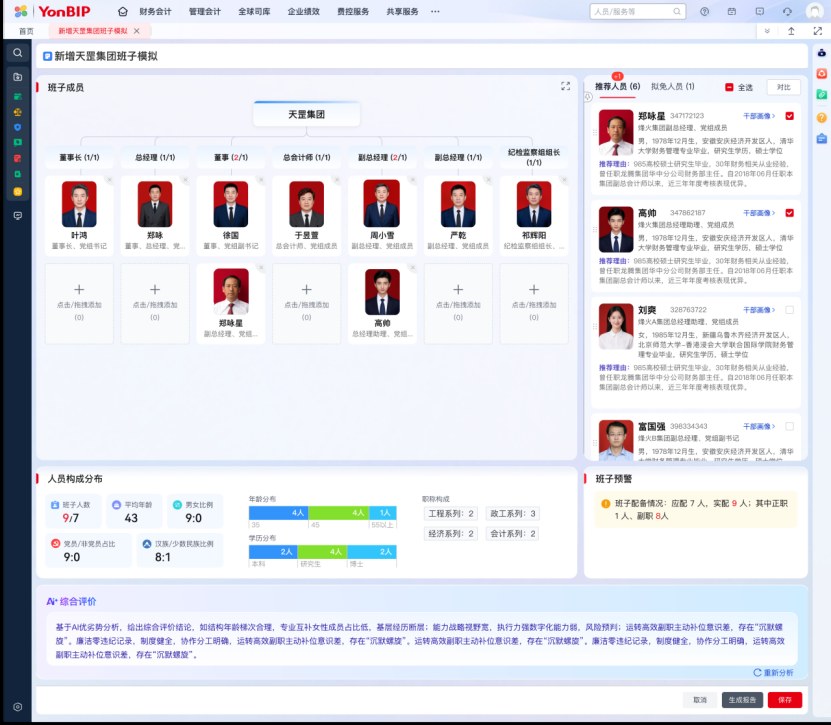831x725 pixels.
Task: Check the 富国强 recommendation checkbox
Action: pos(789,426)
